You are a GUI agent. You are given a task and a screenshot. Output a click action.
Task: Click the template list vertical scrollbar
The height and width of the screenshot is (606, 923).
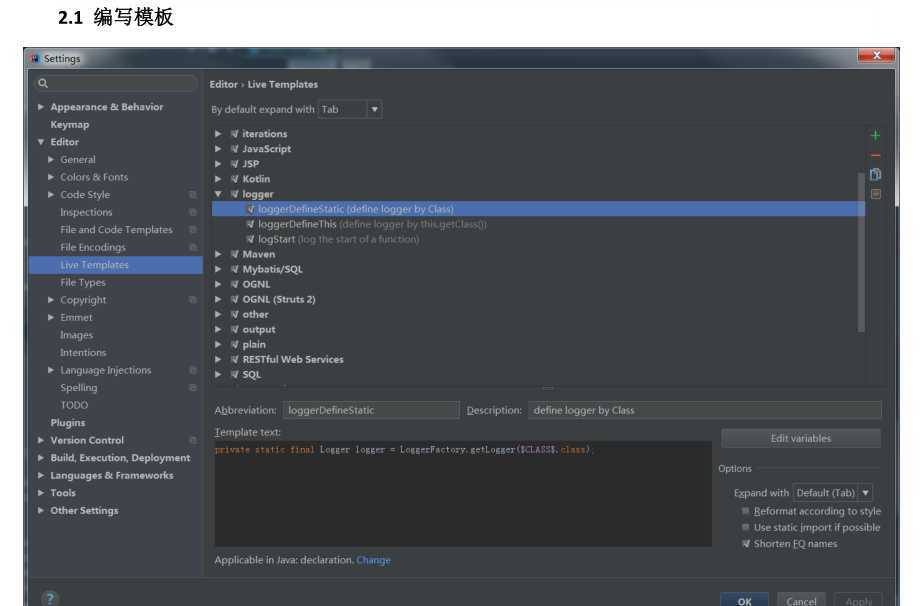(x=861, y=252)
